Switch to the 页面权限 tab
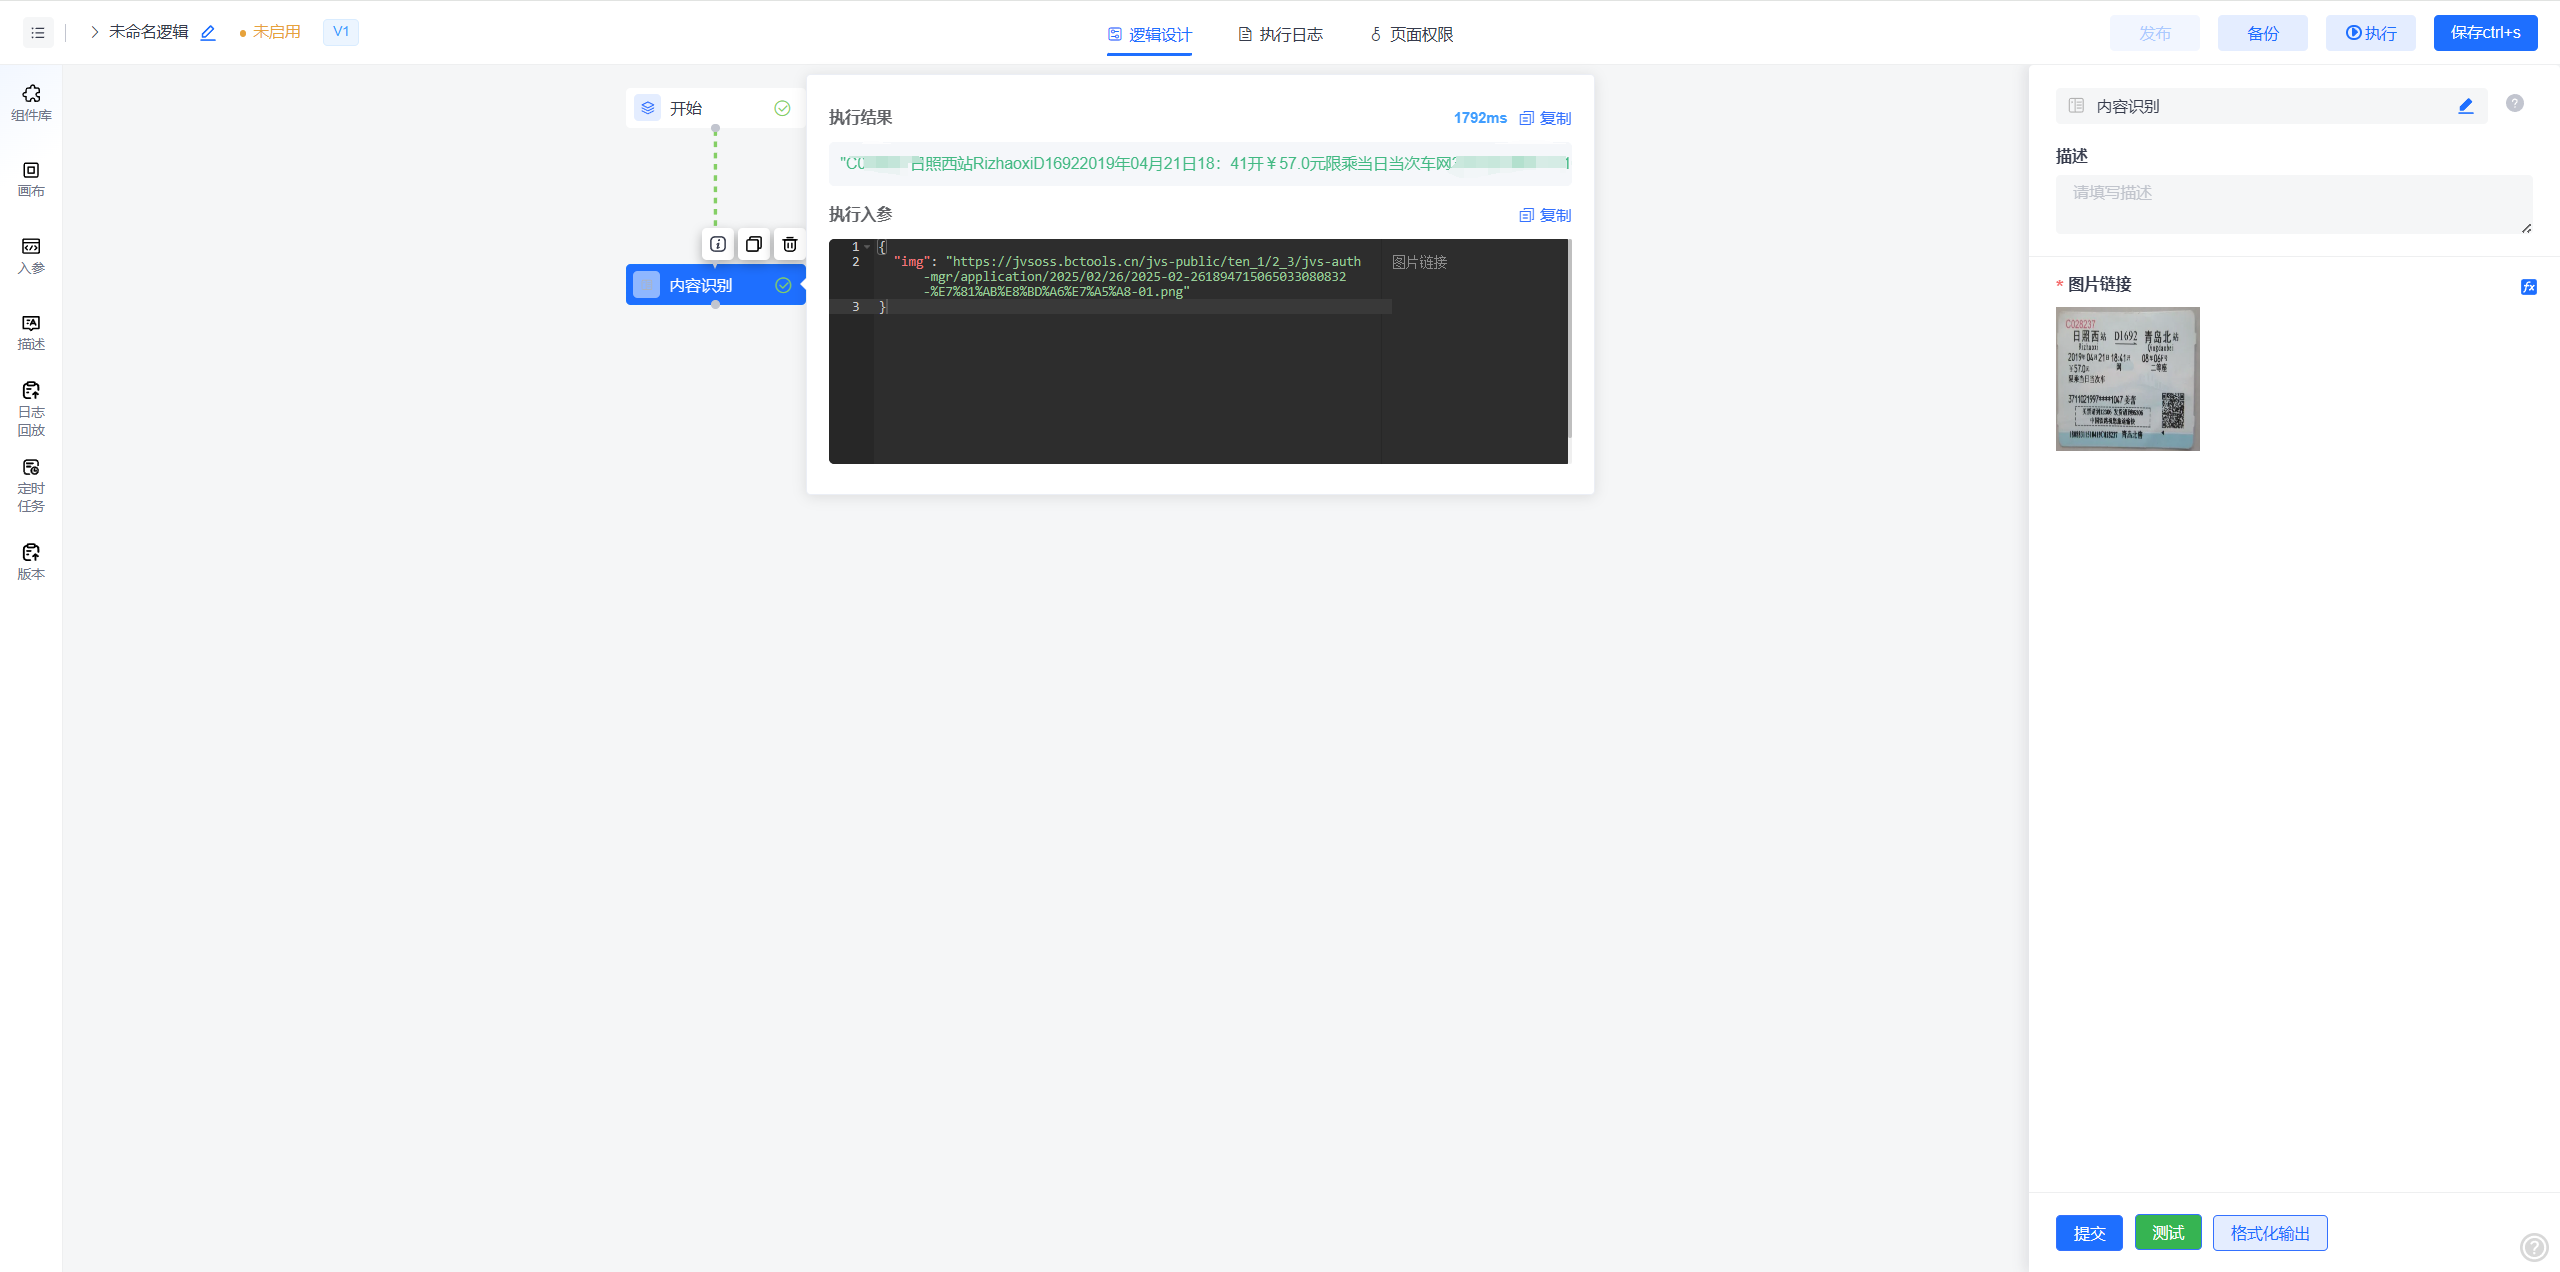 1411,35
